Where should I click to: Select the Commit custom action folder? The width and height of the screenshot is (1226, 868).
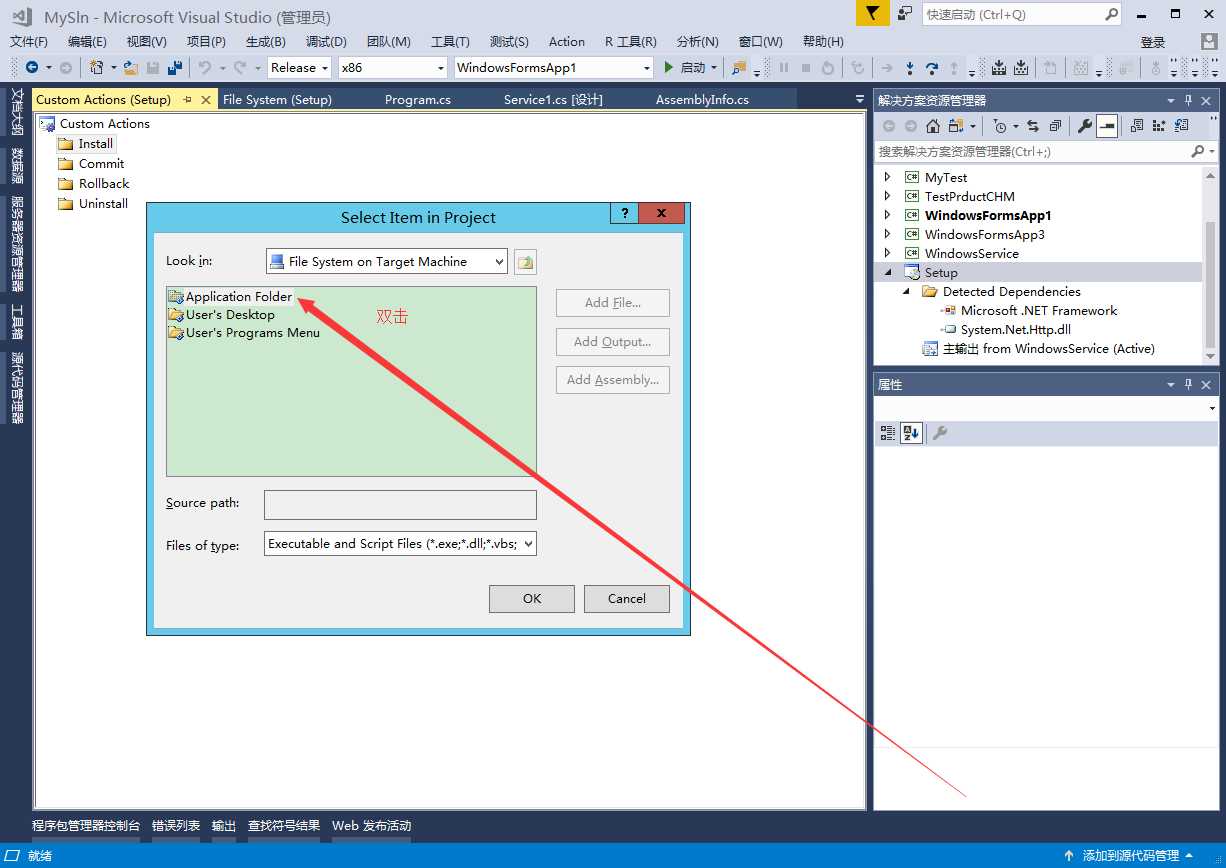pyautogui.click(x=92, y=164)
